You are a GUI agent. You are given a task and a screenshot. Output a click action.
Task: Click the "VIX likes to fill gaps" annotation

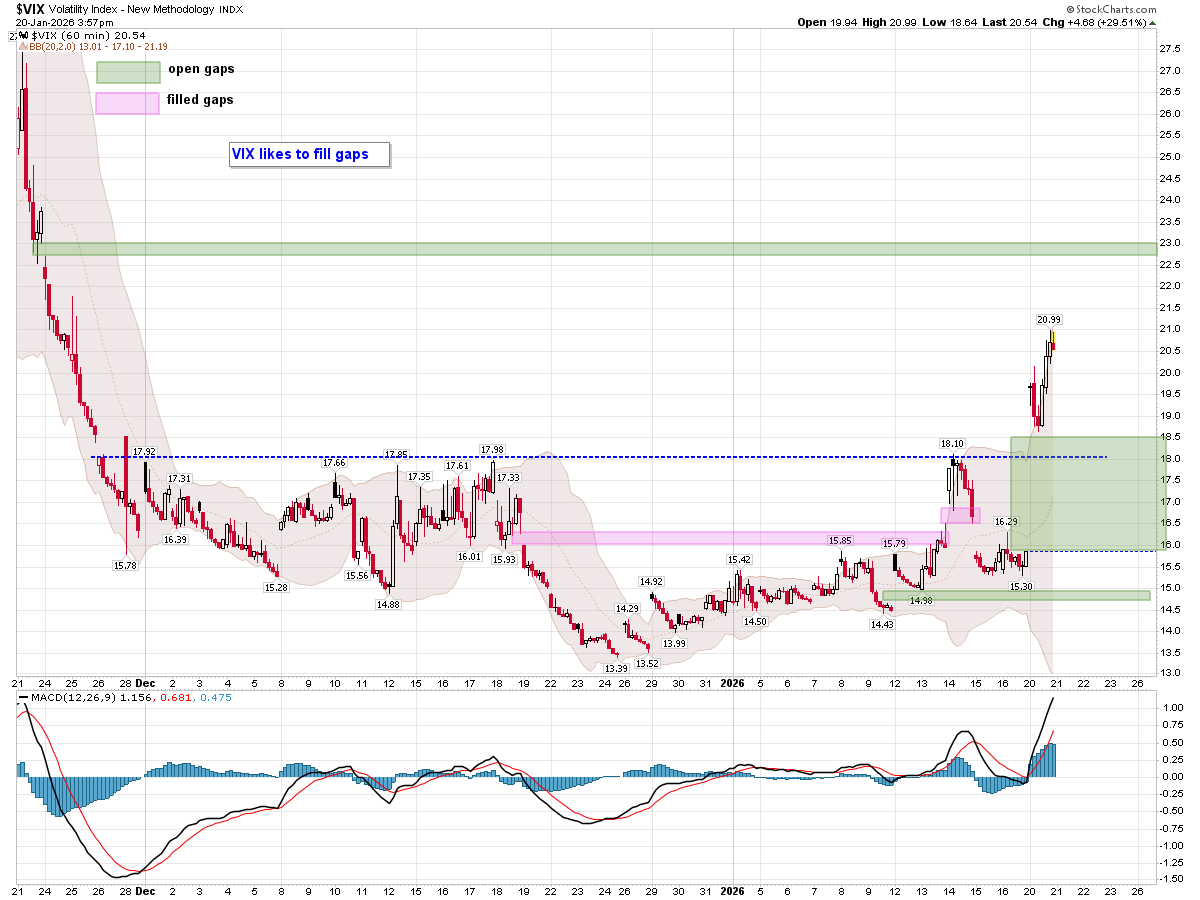[308, 154]
